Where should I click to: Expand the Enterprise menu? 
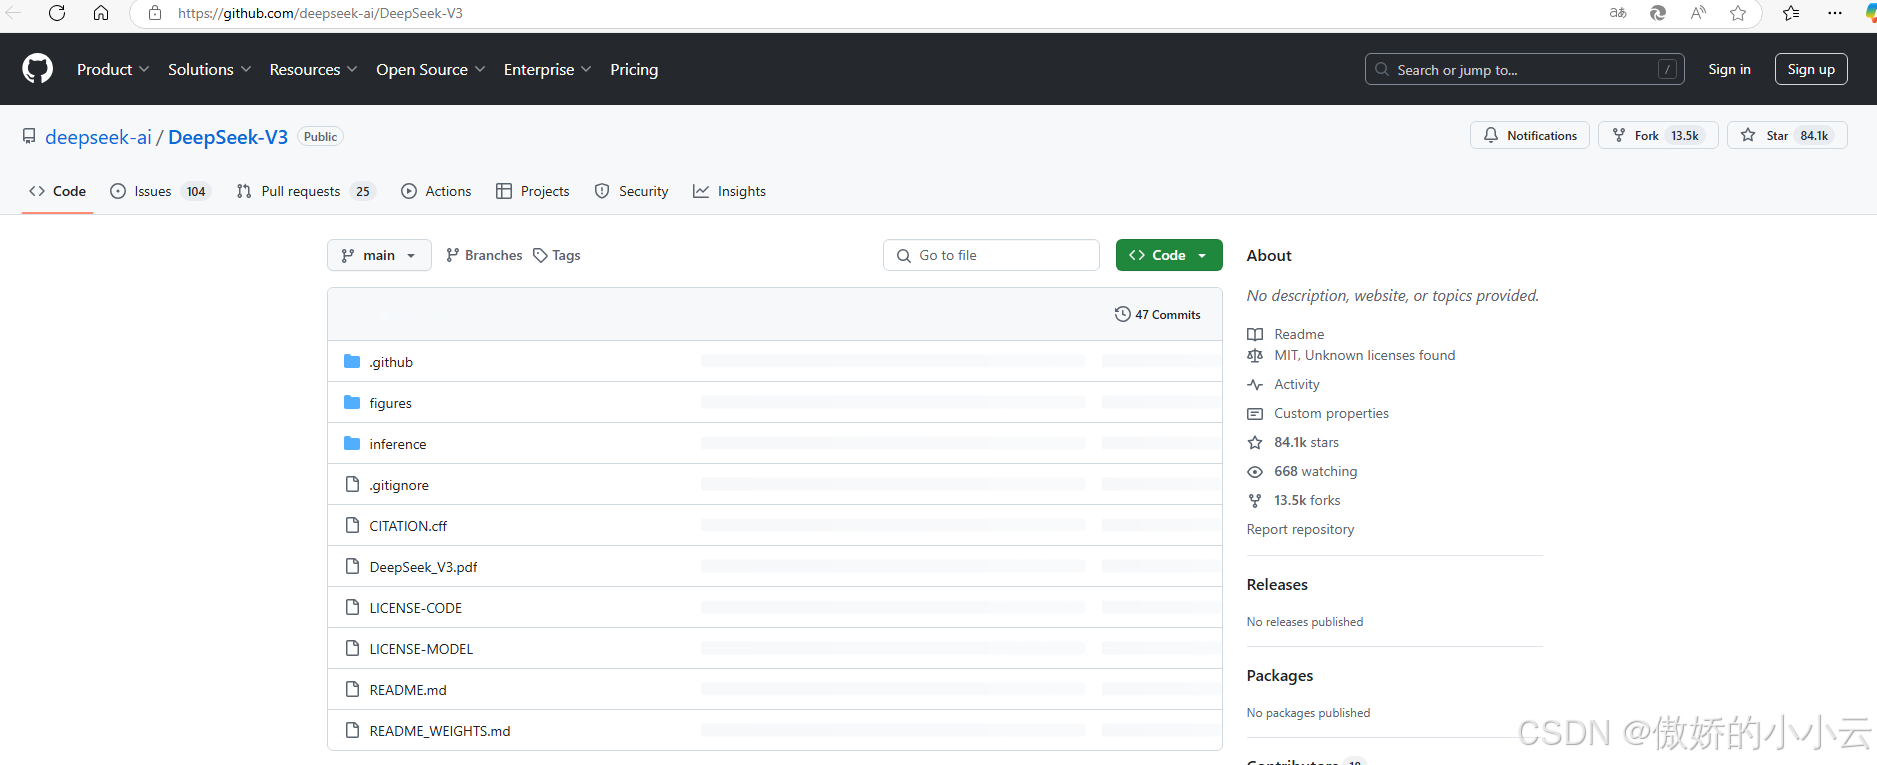point(547,69)
